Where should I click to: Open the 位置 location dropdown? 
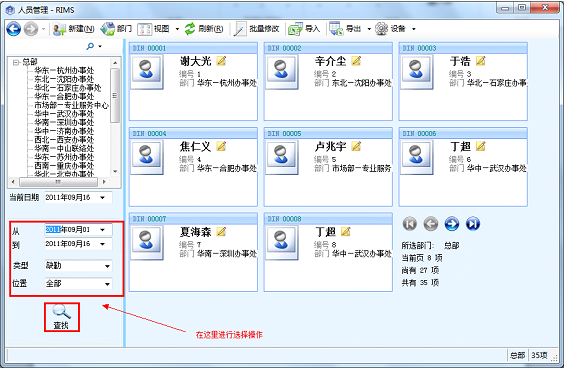[107, 284]
